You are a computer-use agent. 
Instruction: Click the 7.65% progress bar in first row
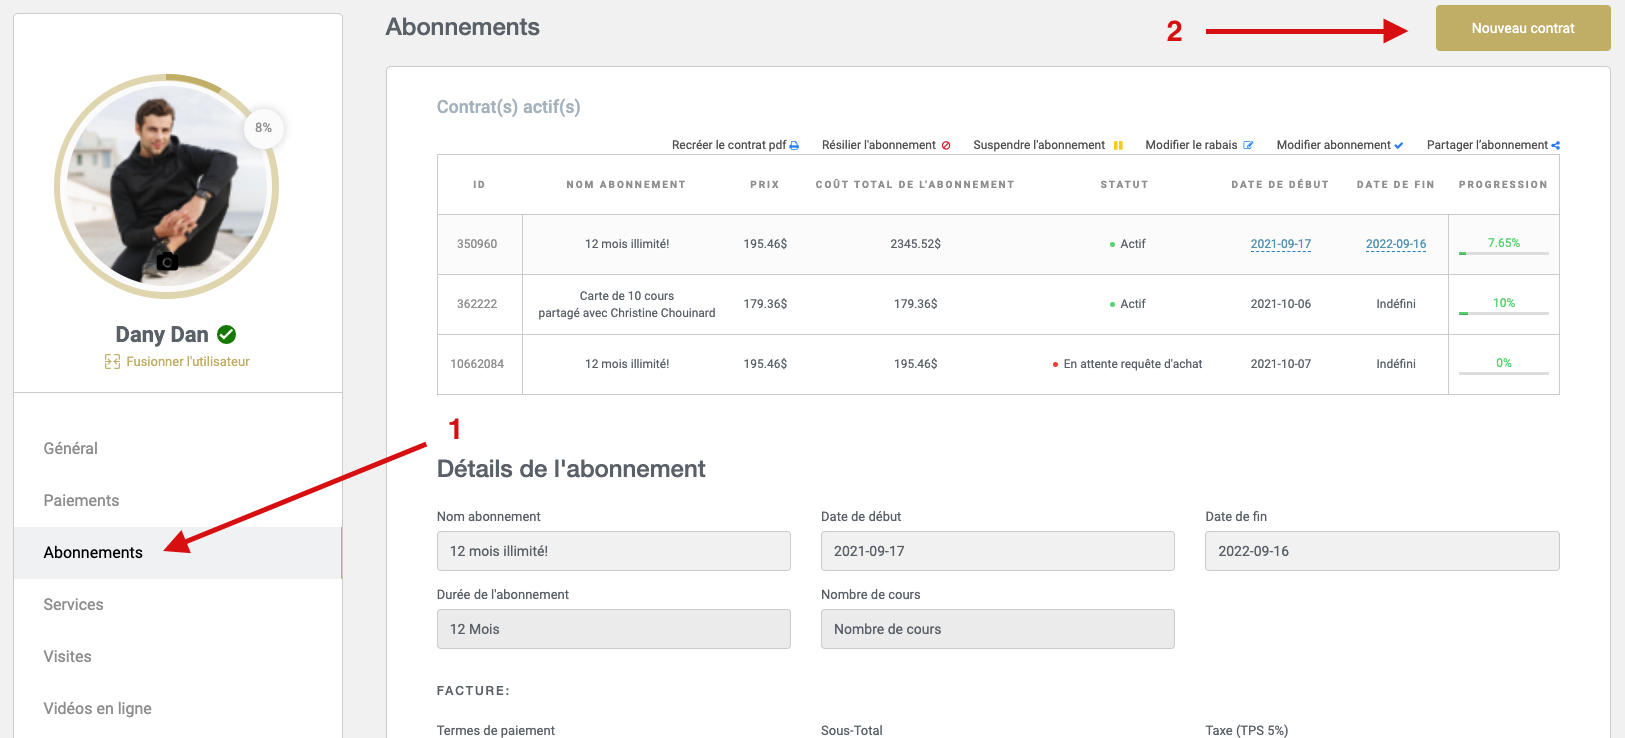pyautogui.click(x=1503, y=253)
